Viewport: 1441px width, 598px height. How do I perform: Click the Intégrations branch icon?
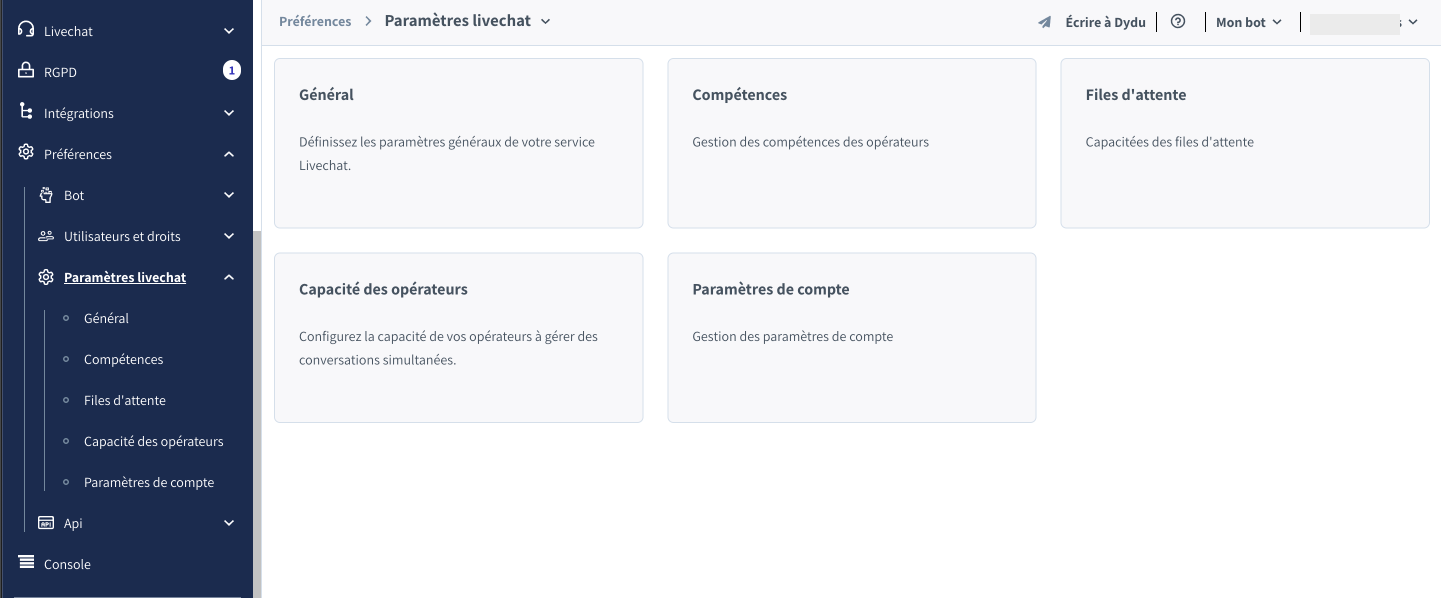pyautogui.click(x=27, y=112)
